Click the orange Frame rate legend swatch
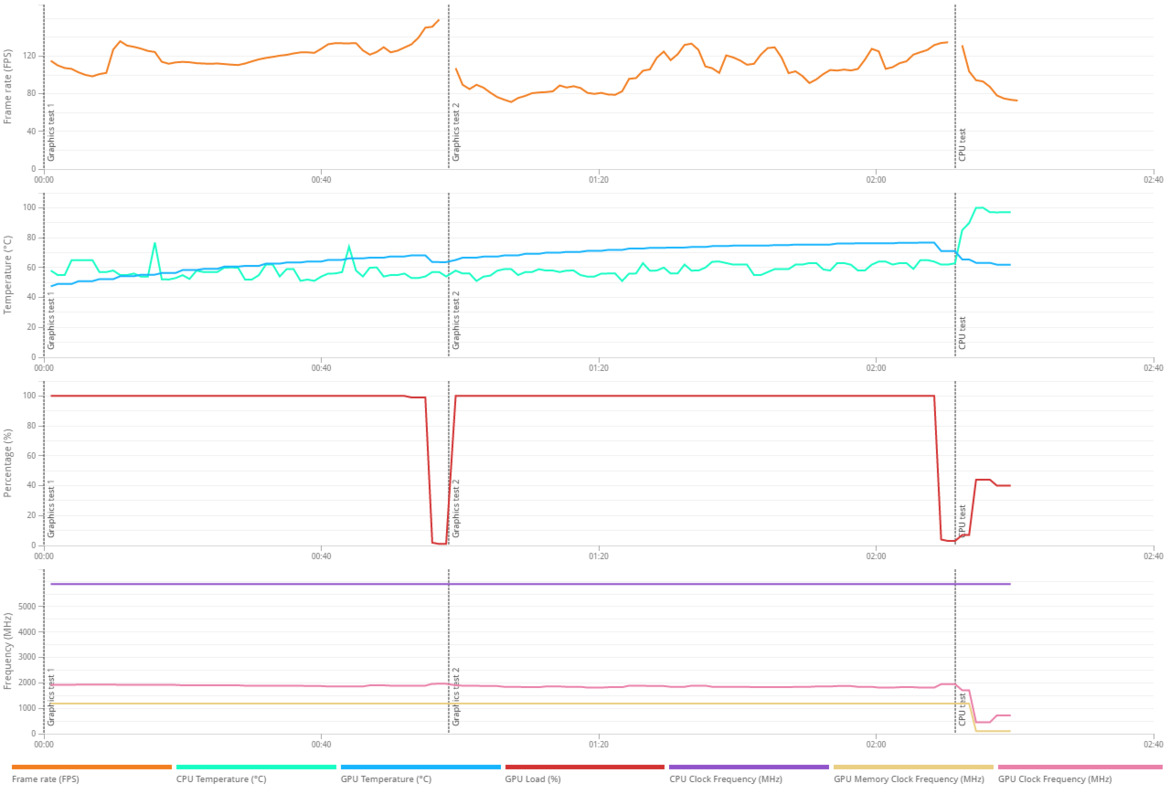This screenshot has width=1170, height=794. pyautogui.click(x=92, y=766)
